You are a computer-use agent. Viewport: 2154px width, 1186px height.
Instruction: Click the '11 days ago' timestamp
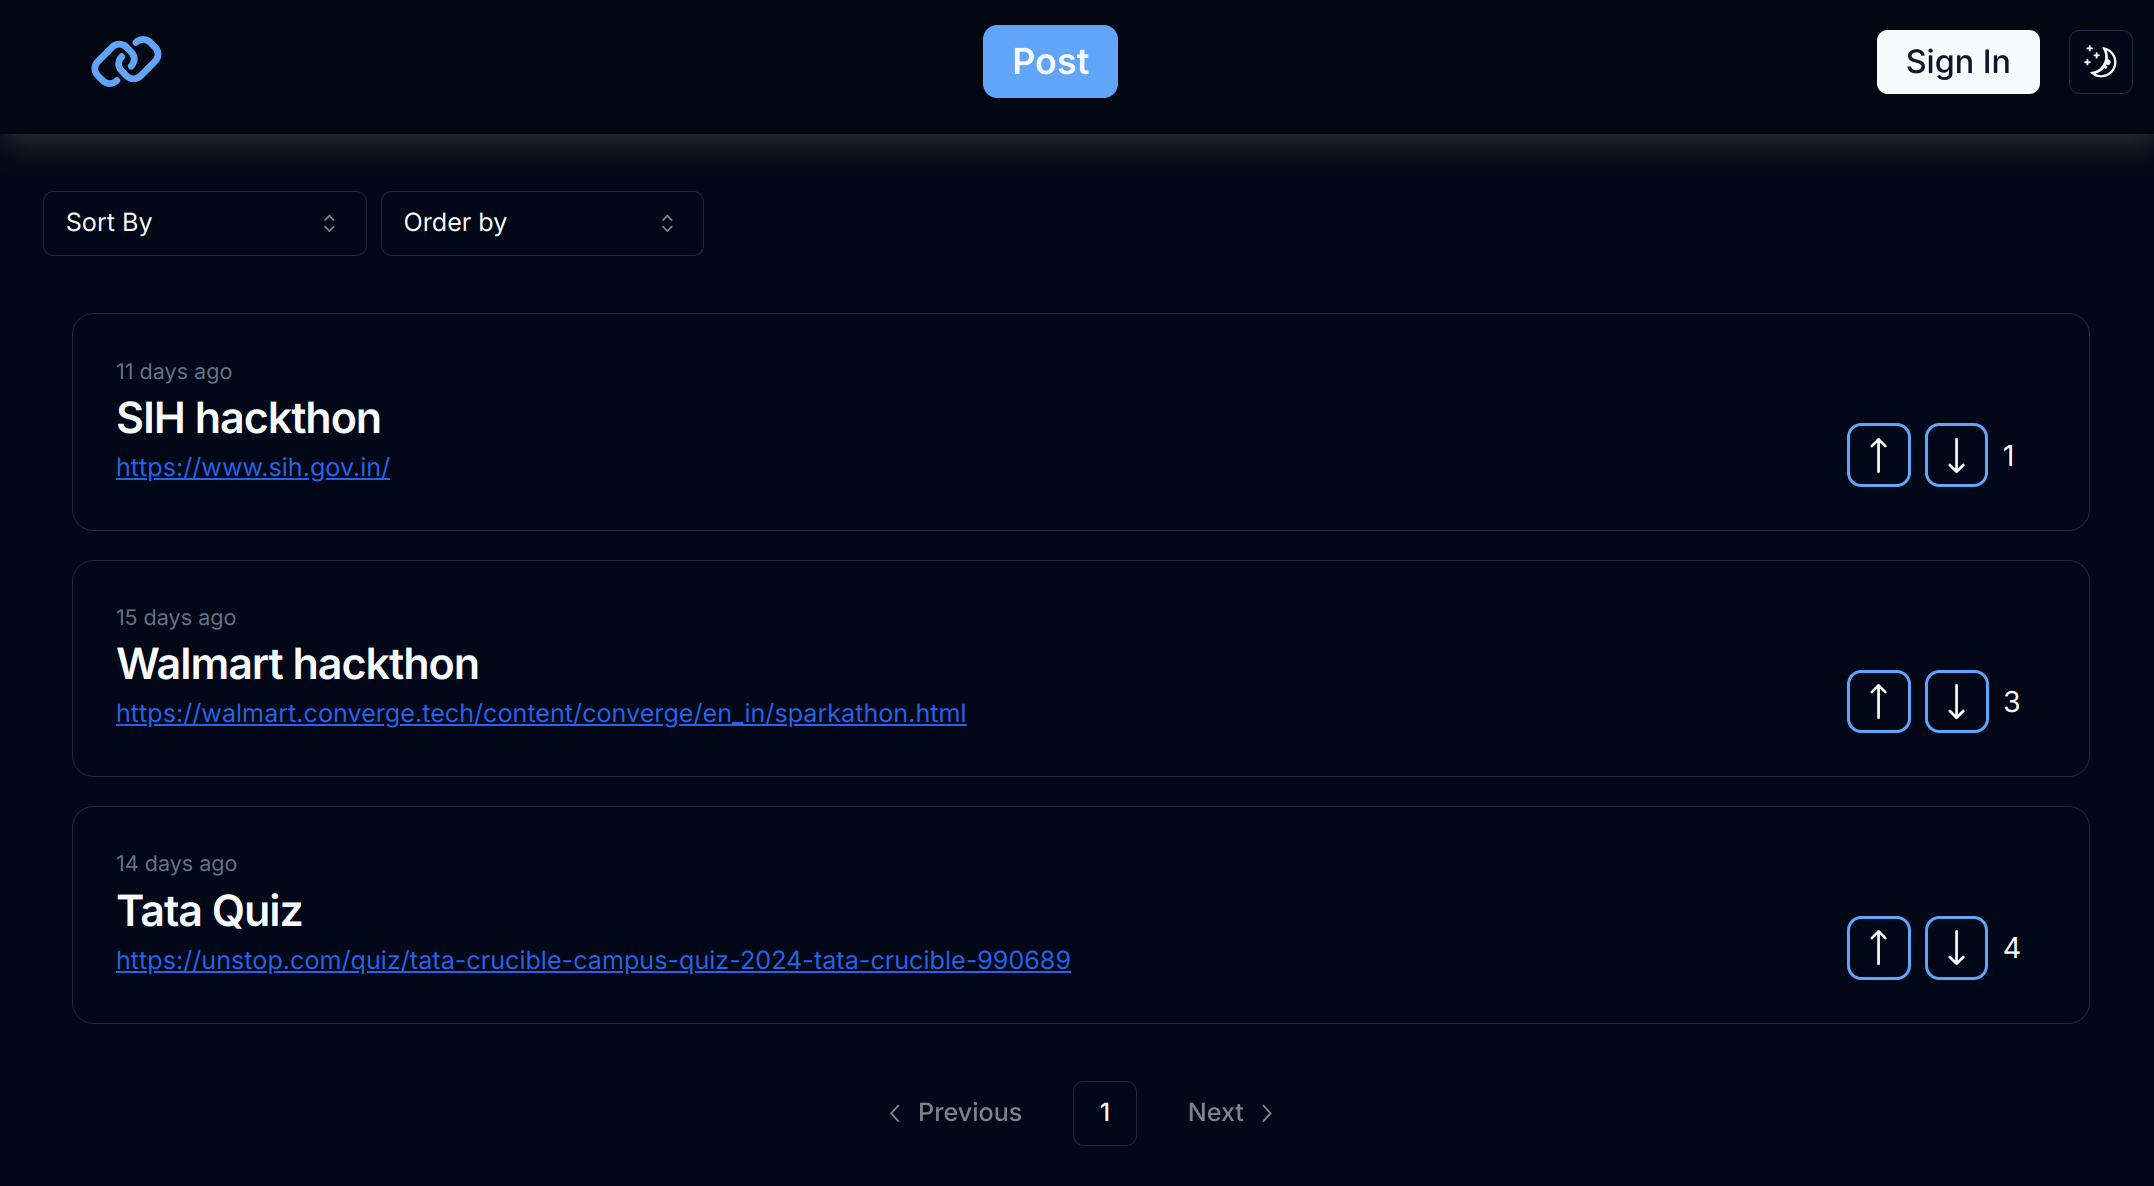tap(174, 371)
